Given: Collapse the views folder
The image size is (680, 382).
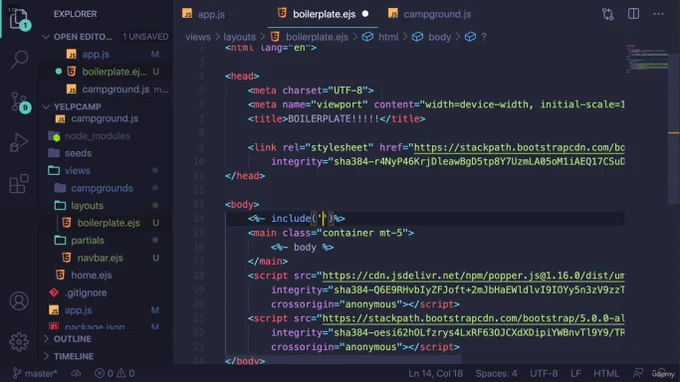Looking at the screenshot, I should pyautogui.click(x=77, y=170).
